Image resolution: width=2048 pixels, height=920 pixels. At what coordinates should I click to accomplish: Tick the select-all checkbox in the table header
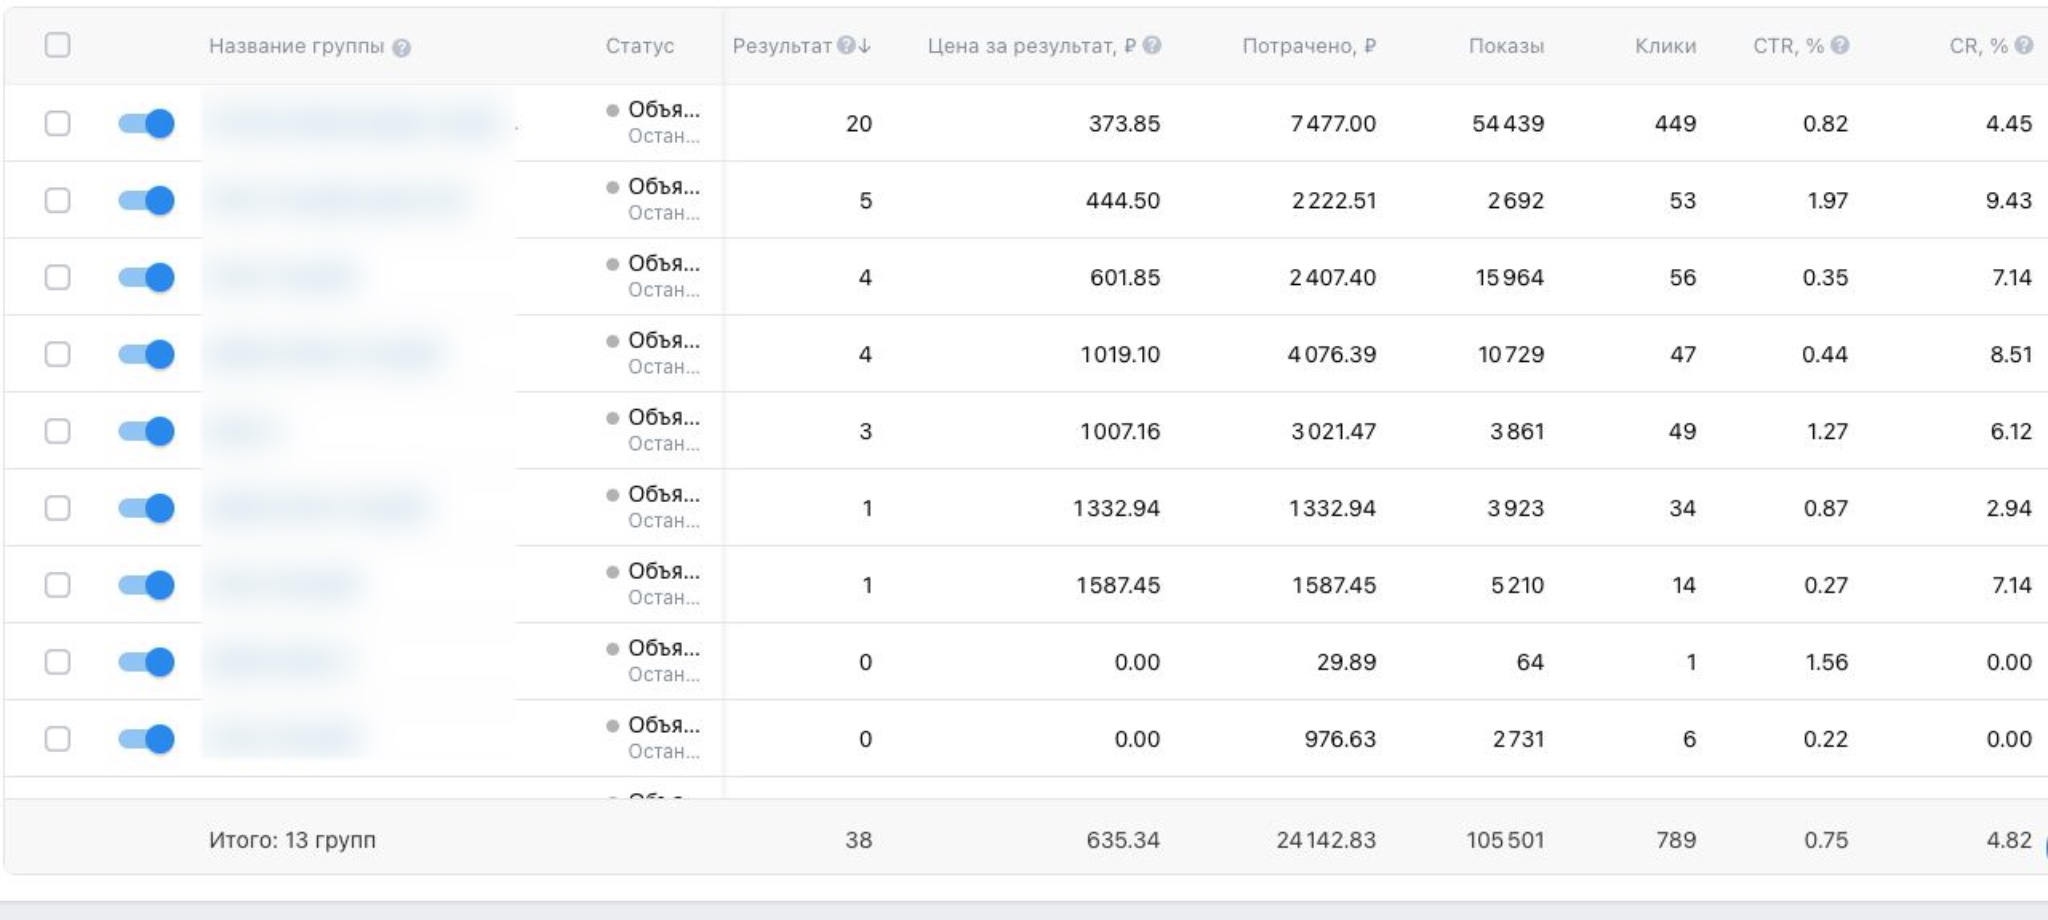click(x=58, y=45)
